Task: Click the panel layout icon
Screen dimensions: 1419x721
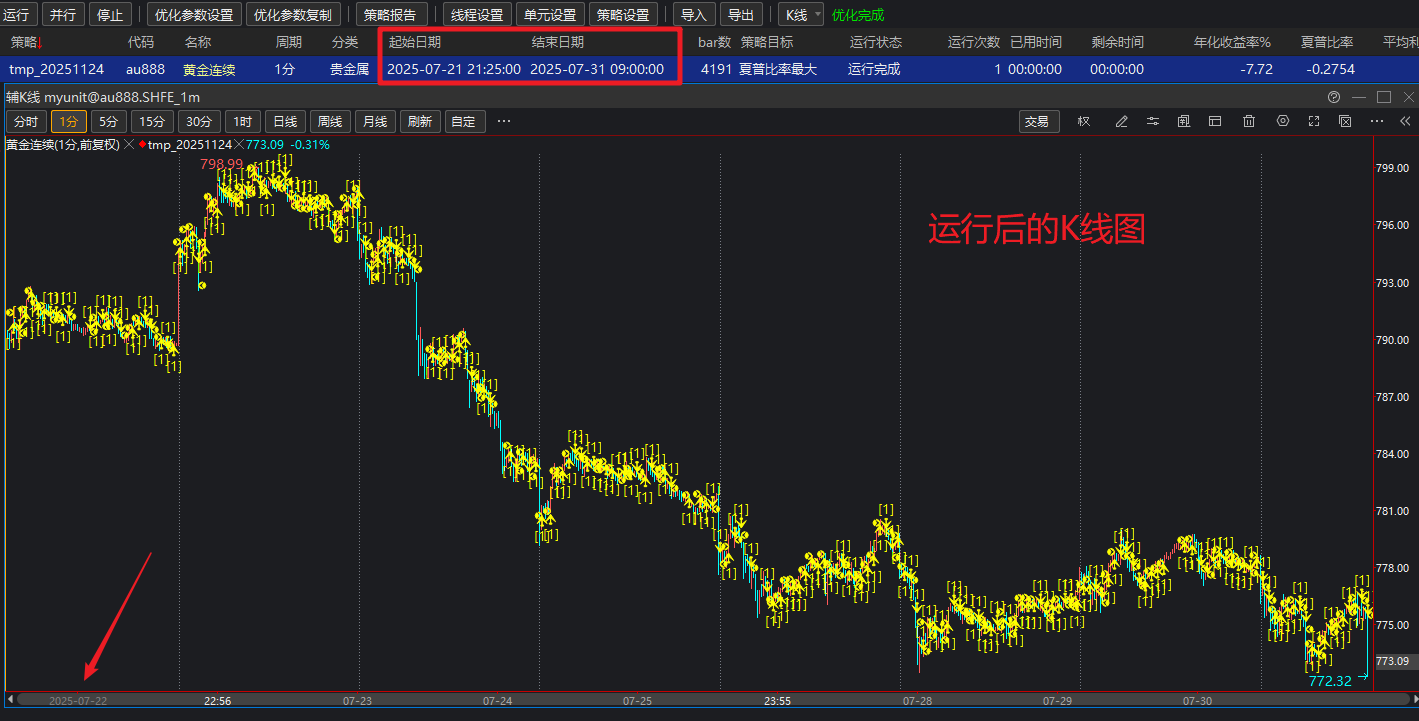Action: click(x=1216, y=122)
